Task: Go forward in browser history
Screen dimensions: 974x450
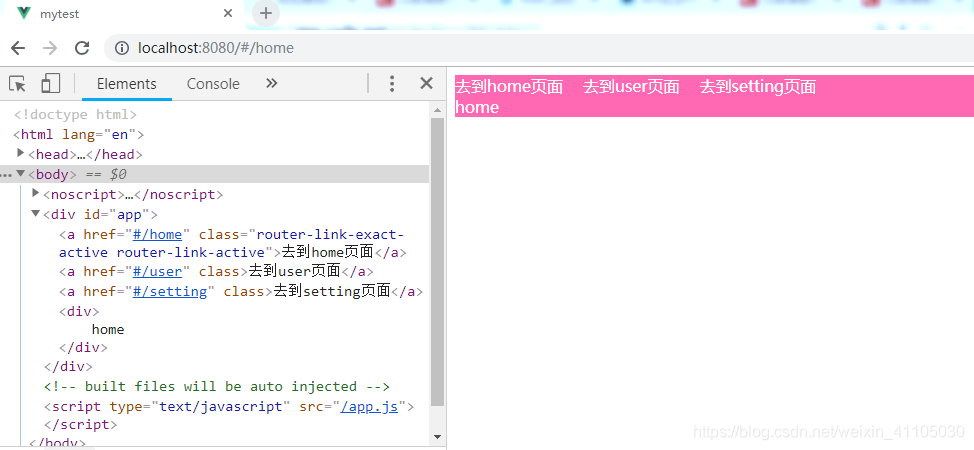Action: [50, 48]
